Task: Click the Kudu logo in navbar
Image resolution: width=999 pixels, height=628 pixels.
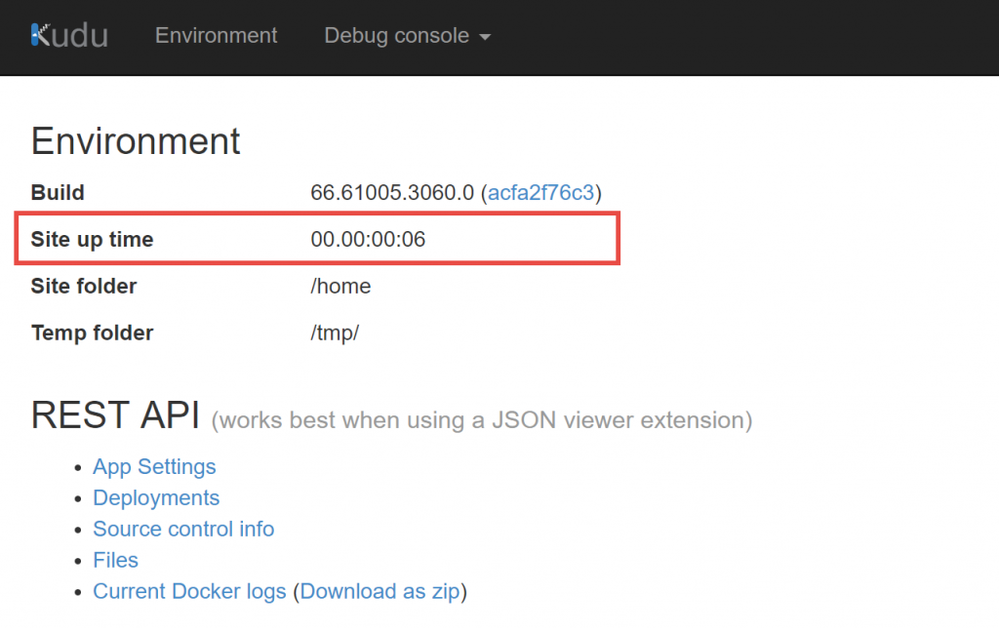Action: (x=69, y=36)
